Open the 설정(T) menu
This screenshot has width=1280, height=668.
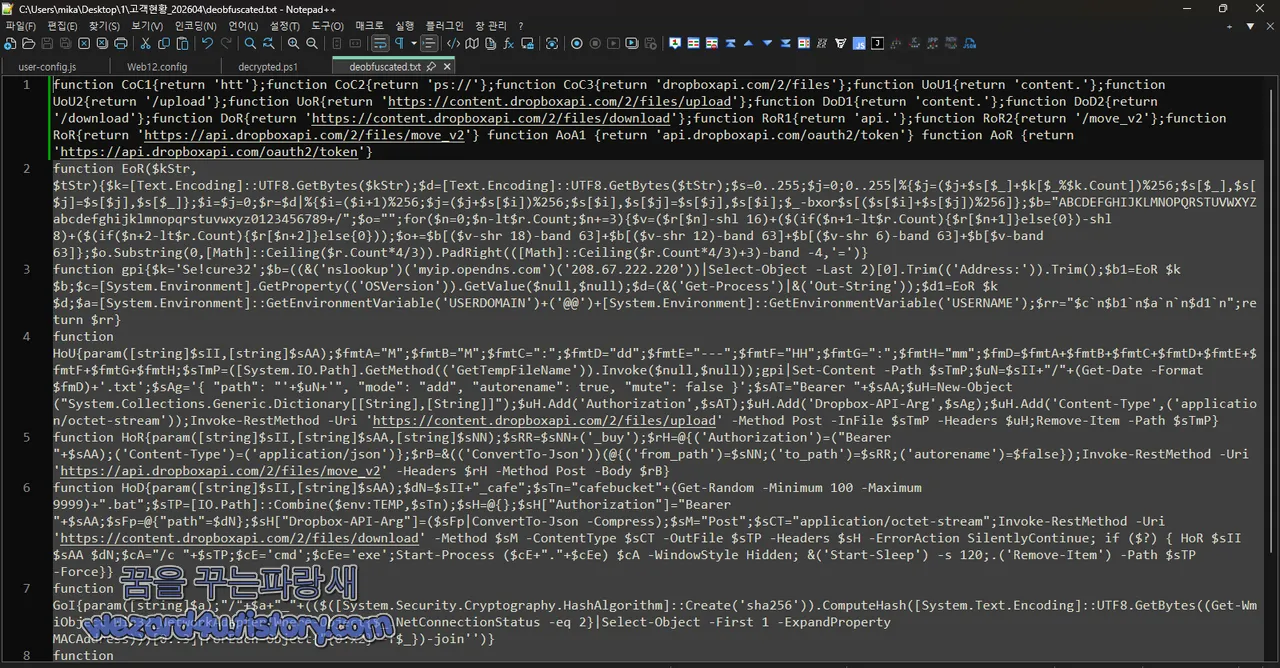[285, 26]
